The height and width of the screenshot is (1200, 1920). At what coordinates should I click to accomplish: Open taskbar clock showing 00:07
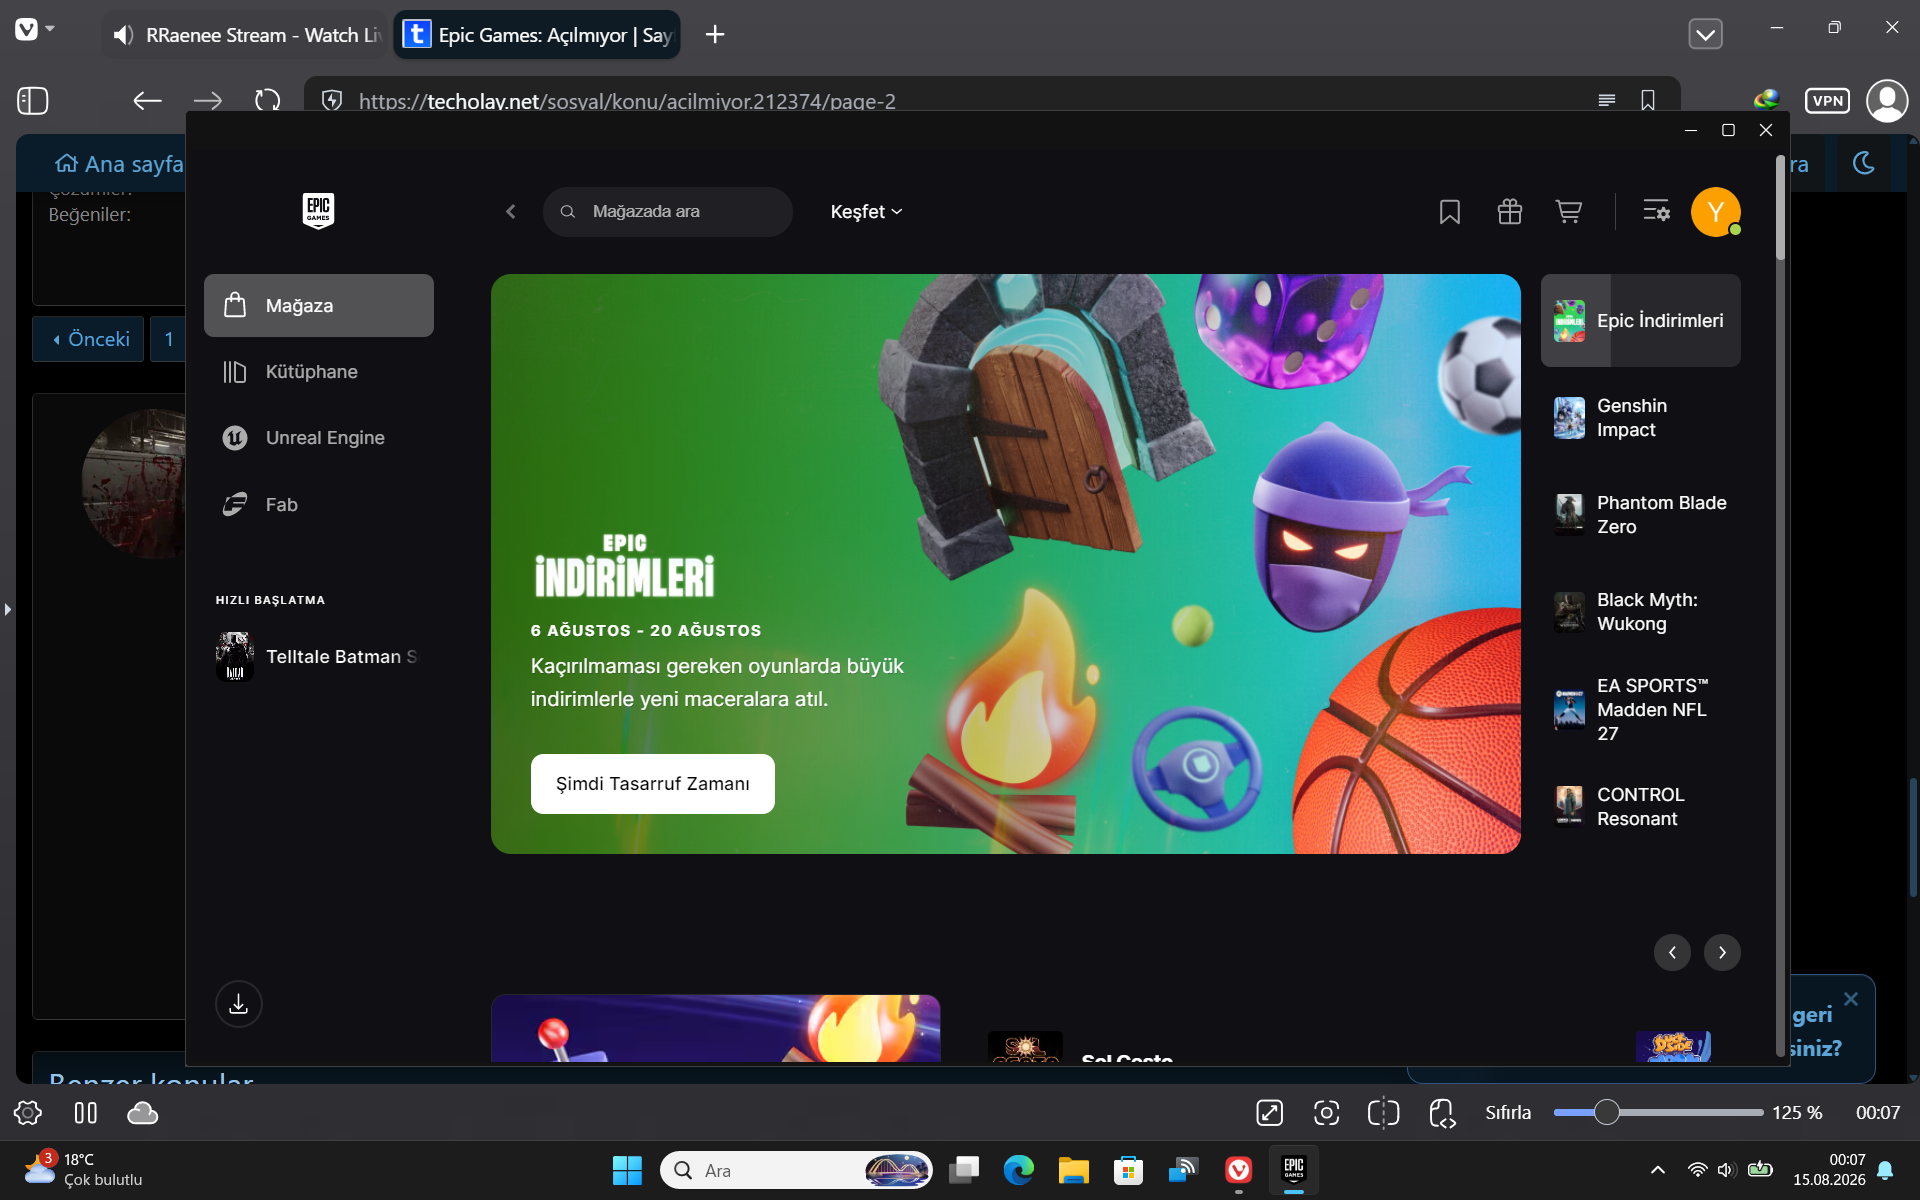[1829, 1170]
